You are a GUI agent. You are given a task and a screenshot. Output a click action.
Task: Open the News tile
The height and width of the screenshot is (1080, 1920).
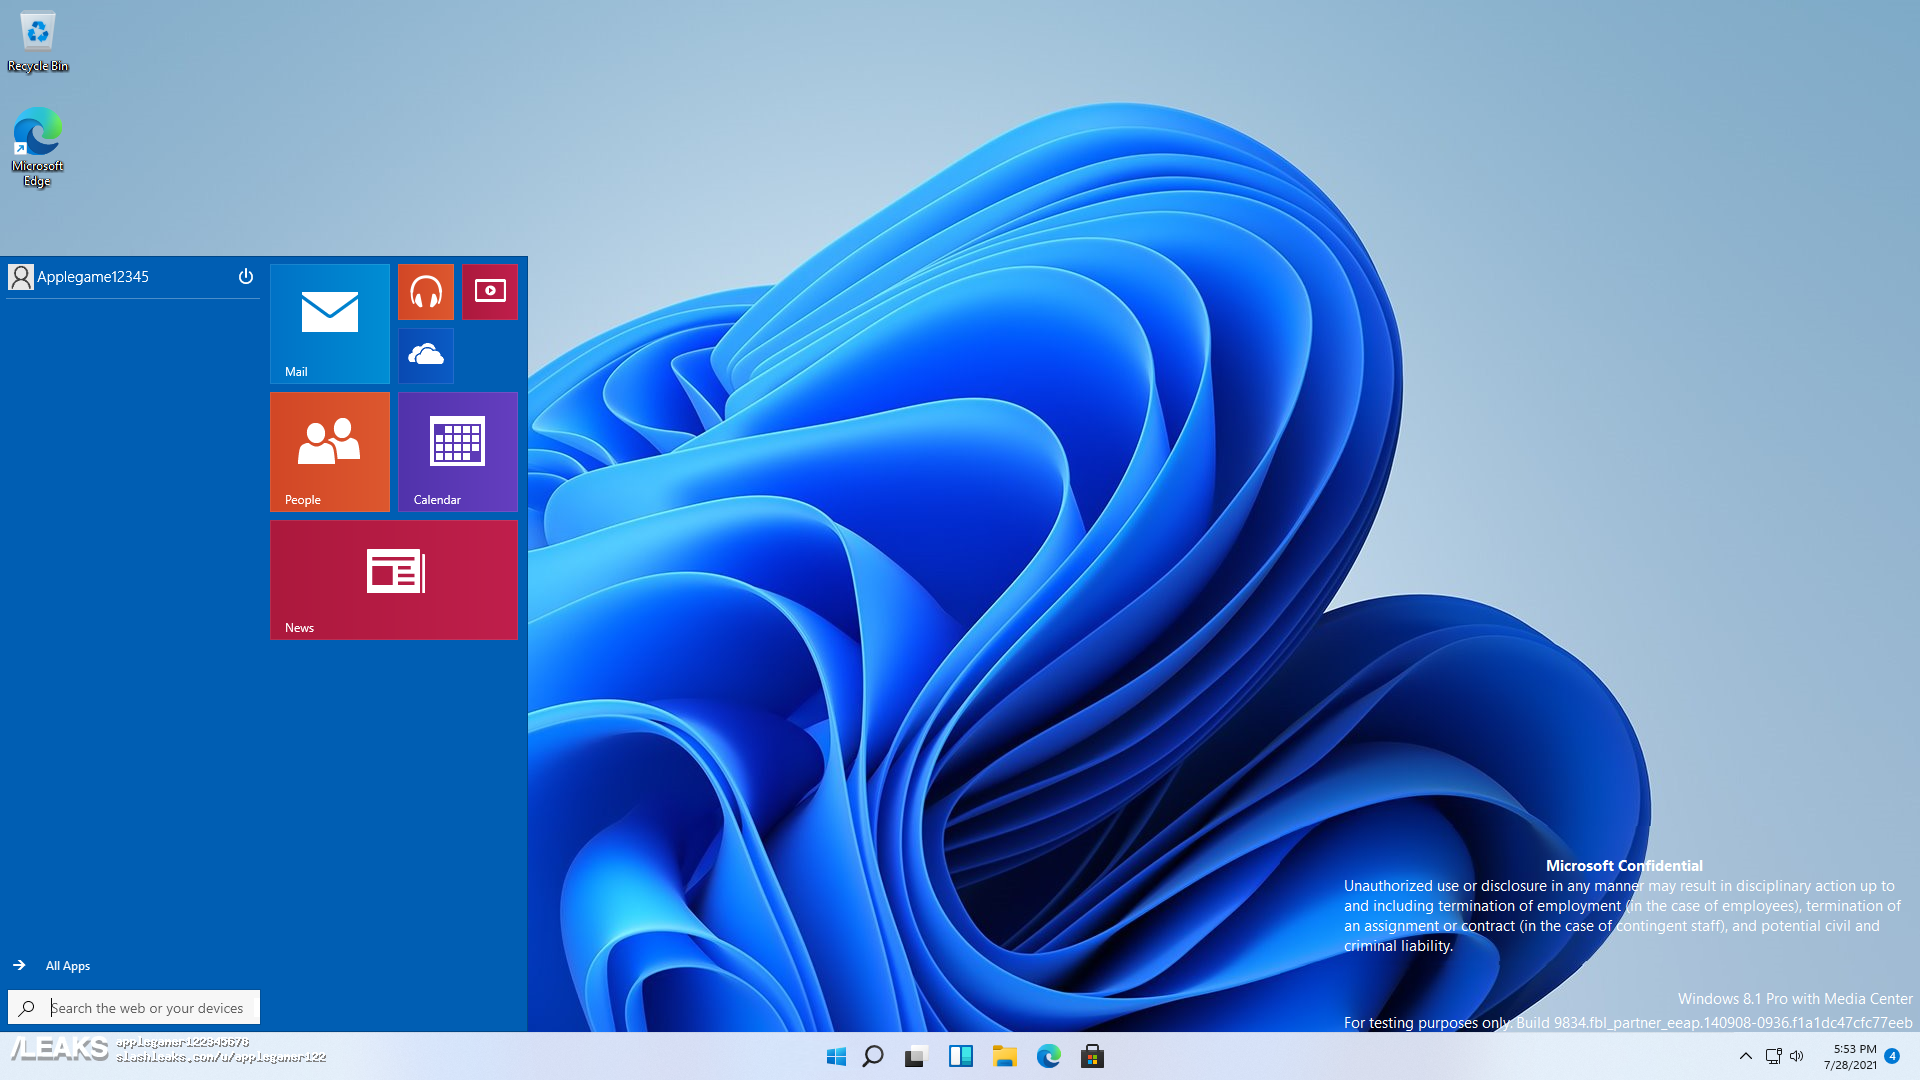click(393, 579)
